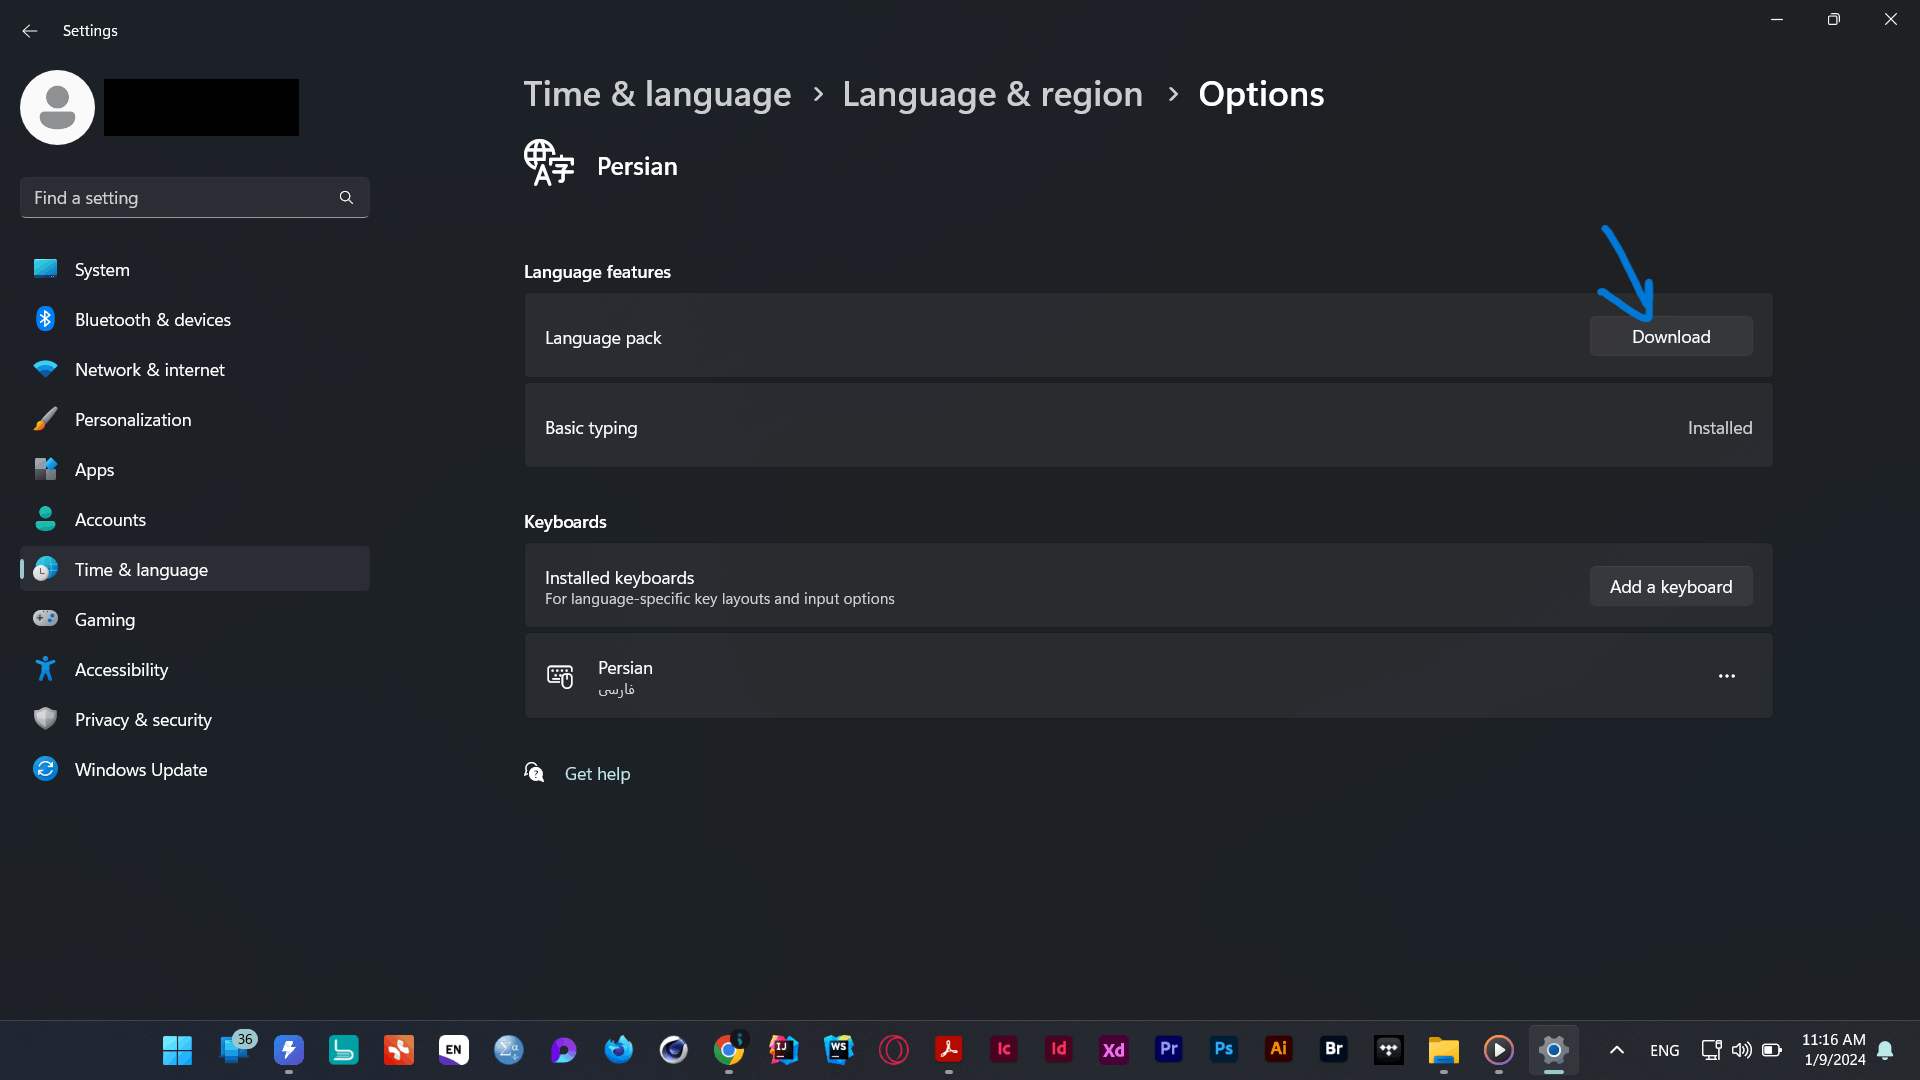
Task: Select Time & language in sidebar
Action: click(x=195, y=569)
